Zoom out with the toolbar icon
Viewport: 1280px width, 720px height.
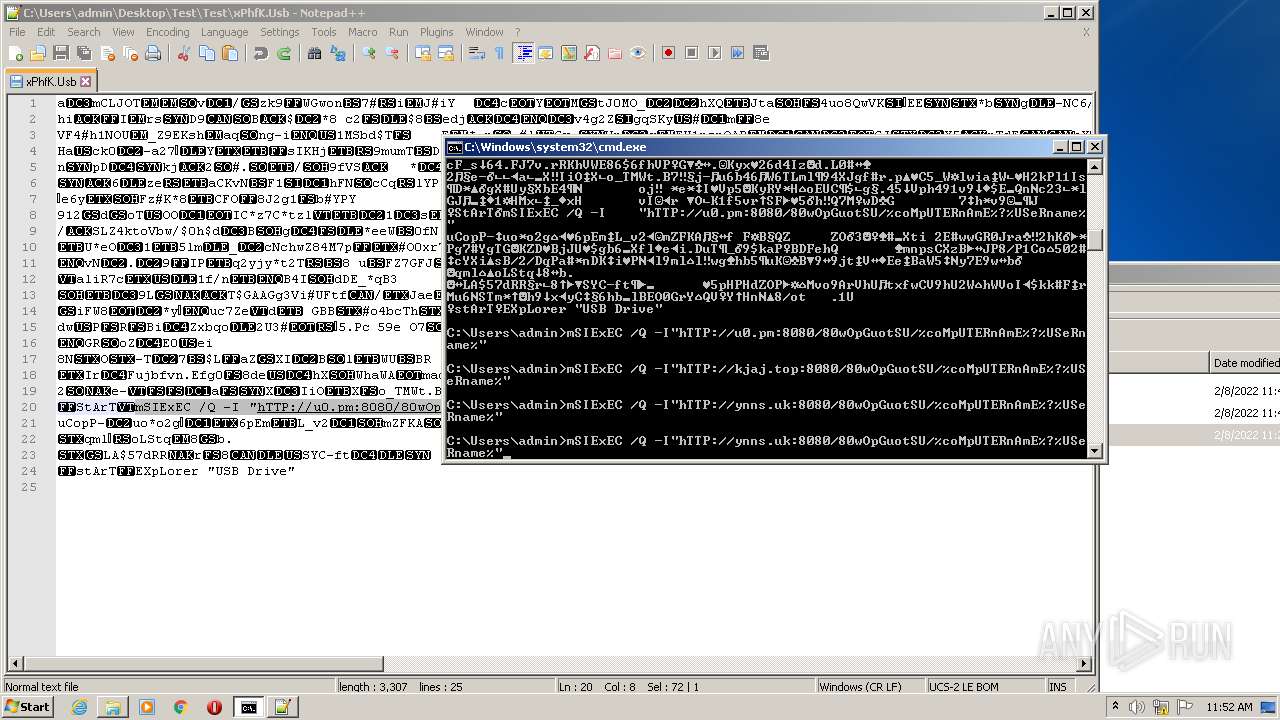coord(392,53)
